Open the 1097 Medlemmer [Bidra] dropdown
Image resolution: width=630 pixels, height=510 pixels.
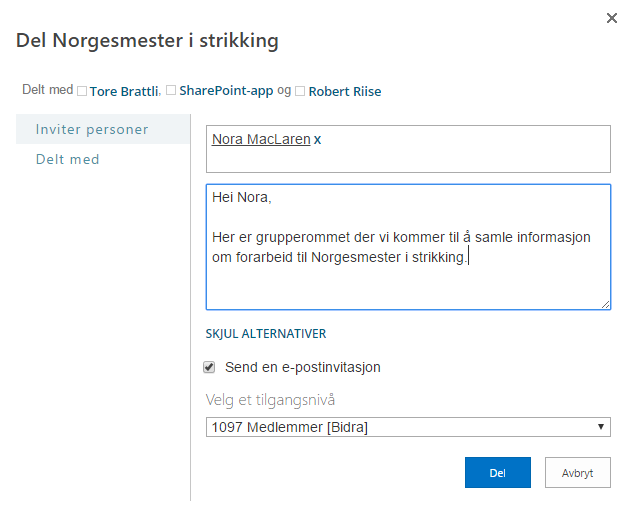[407, 427]
